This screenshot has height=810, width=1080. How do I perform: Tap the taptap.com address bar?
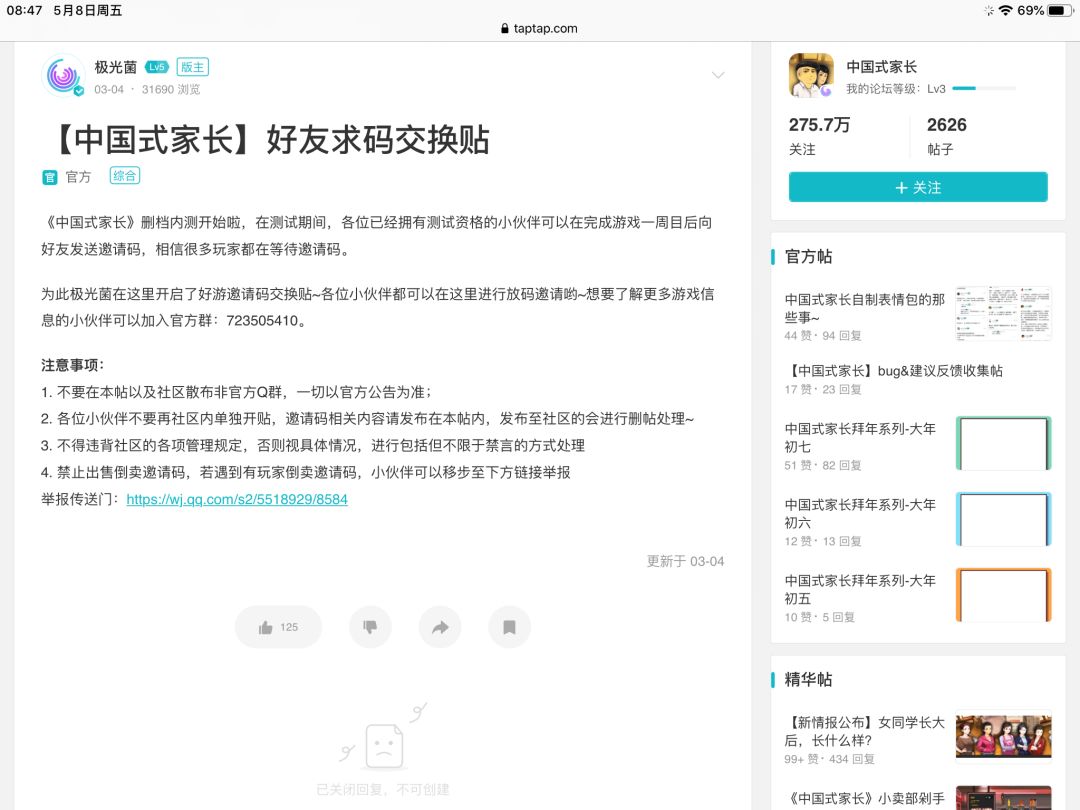click(x=540, y=28)
